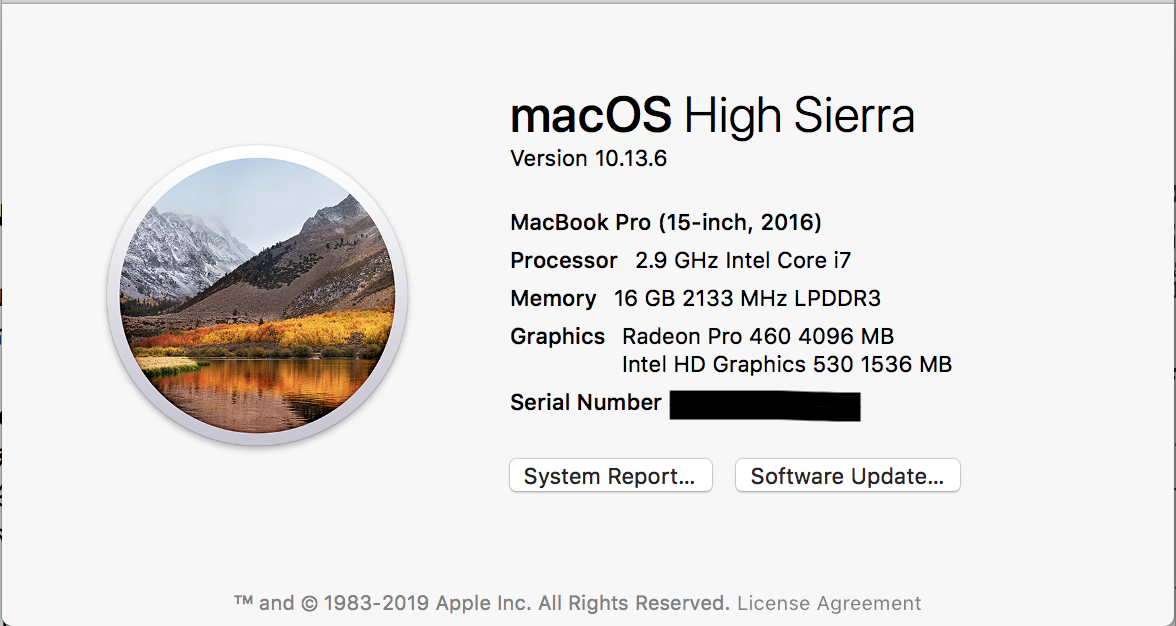Click the macOS High Sierra mountain icon
The image size is (1176, 626).
pos(257,295)
